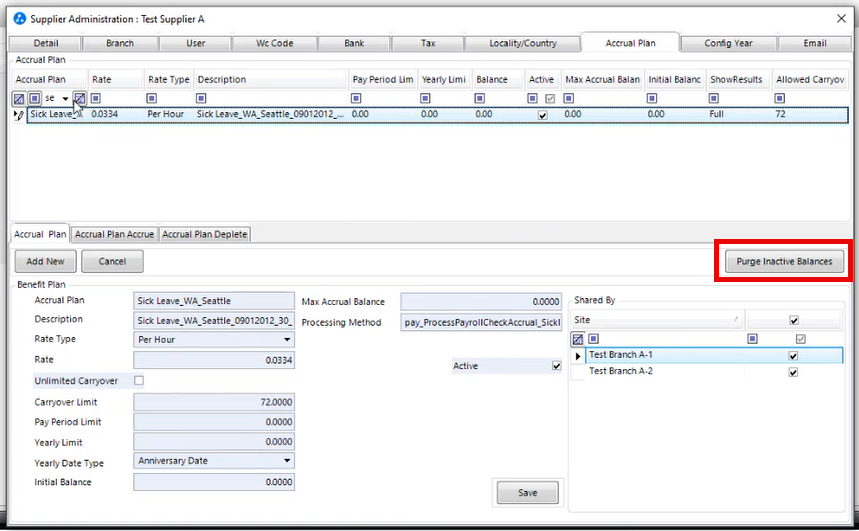Sort by the Site column header
The width and height of the screenshot is (859, 531).
(657, 320)
